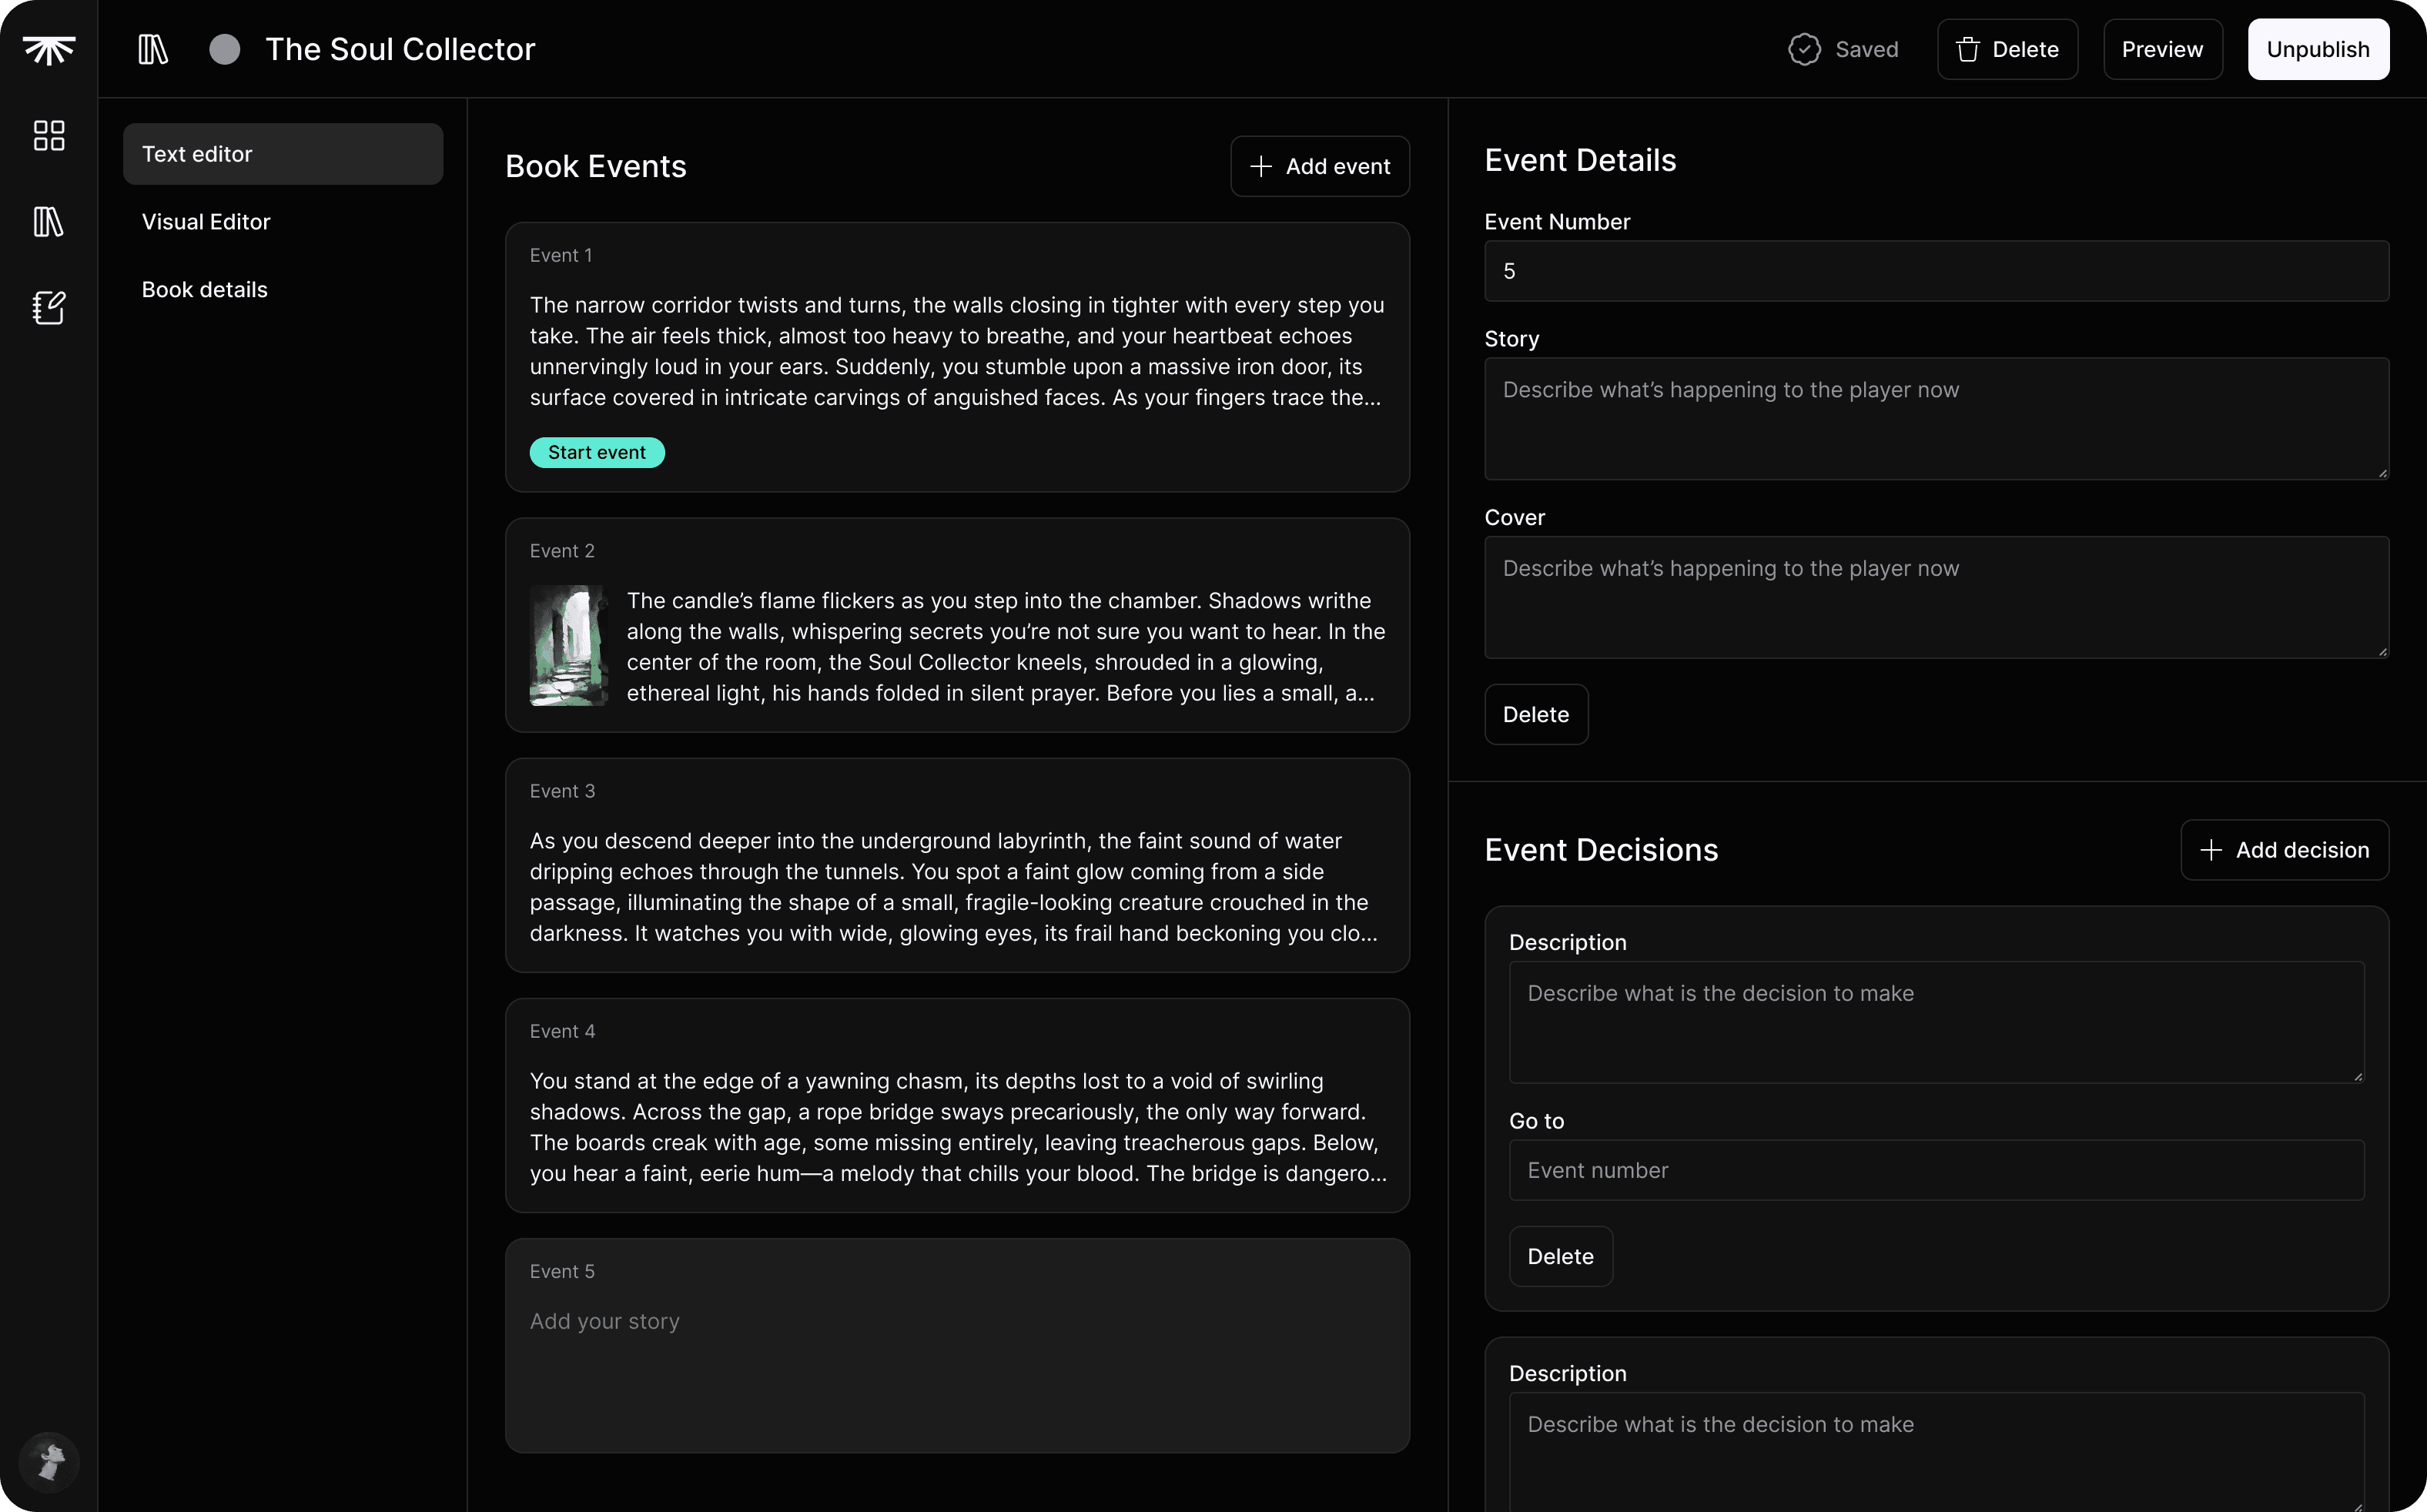Click the books icon beside the title

153,49
